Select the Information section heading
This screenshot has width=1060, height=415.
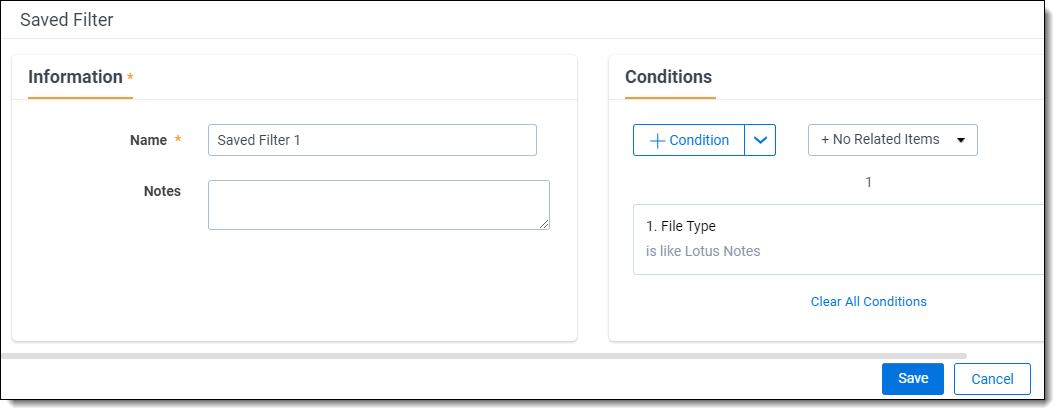(x=75, y=77)
